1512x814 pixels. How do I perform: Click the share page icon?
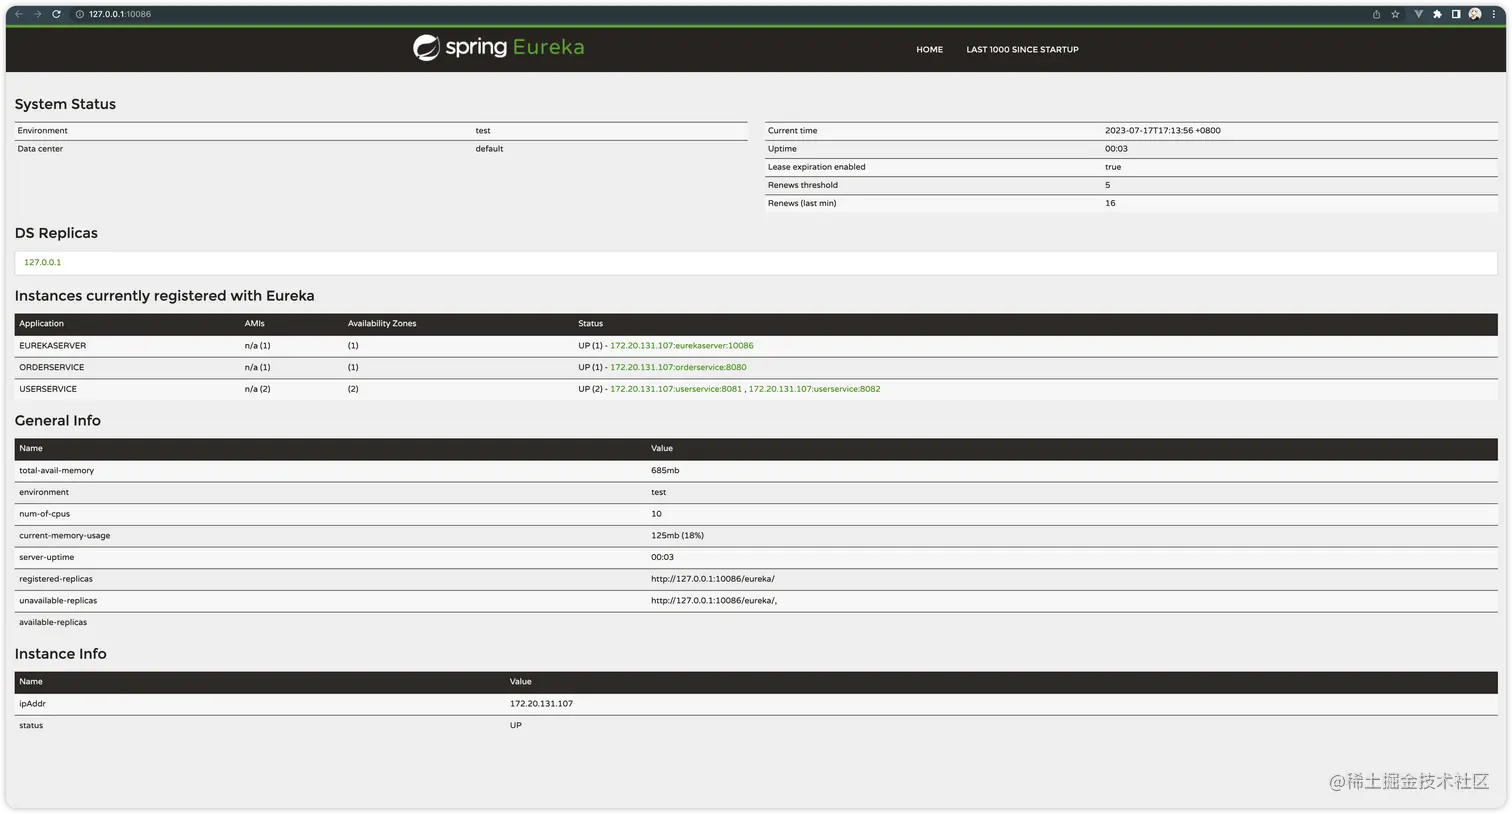(1376, 14)
